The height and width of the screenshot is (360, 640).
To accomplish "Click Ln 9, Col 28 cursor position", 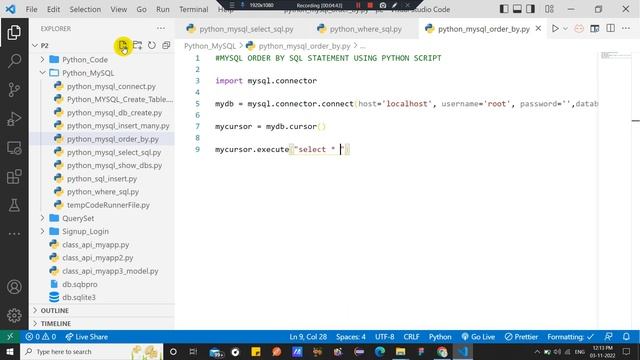I will [308, 337].
